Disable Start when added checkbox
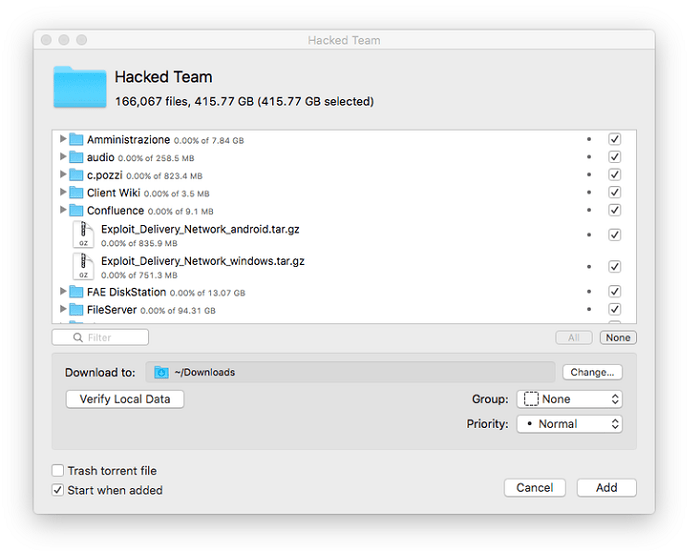The width and height of the screenshot is (700, 551). [58, 490]
